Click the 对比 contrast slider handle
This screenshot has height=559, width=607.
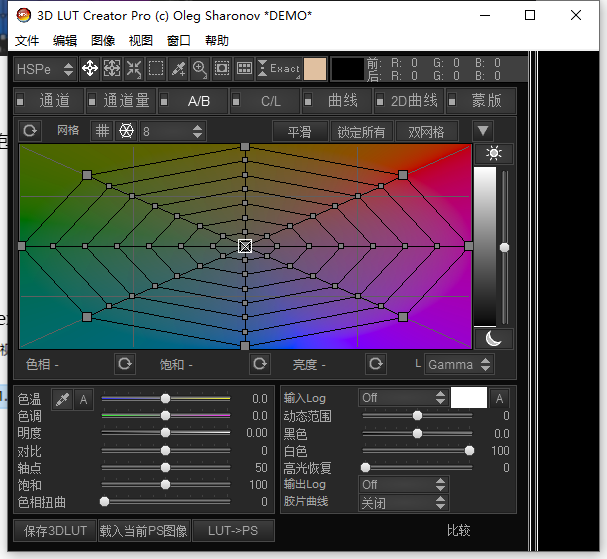165,450
